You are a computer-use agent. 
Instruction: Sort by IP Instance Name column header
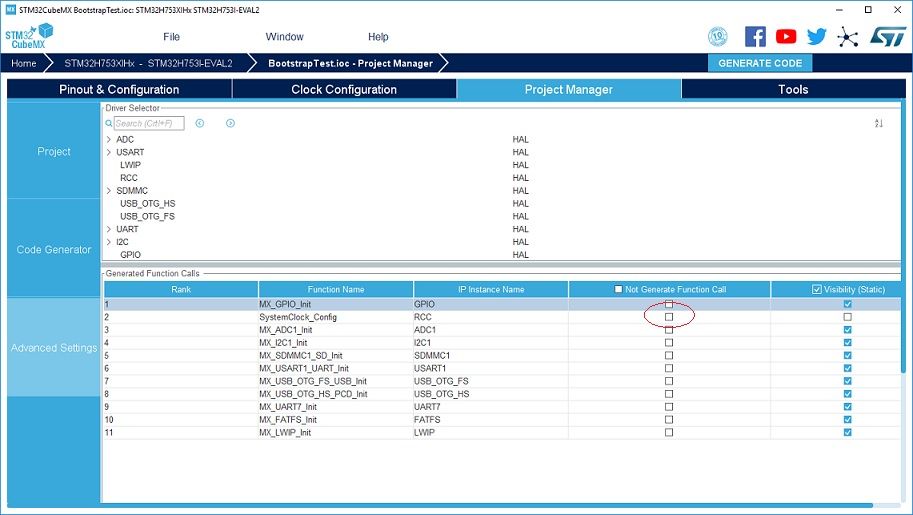(x=491, y=289)
